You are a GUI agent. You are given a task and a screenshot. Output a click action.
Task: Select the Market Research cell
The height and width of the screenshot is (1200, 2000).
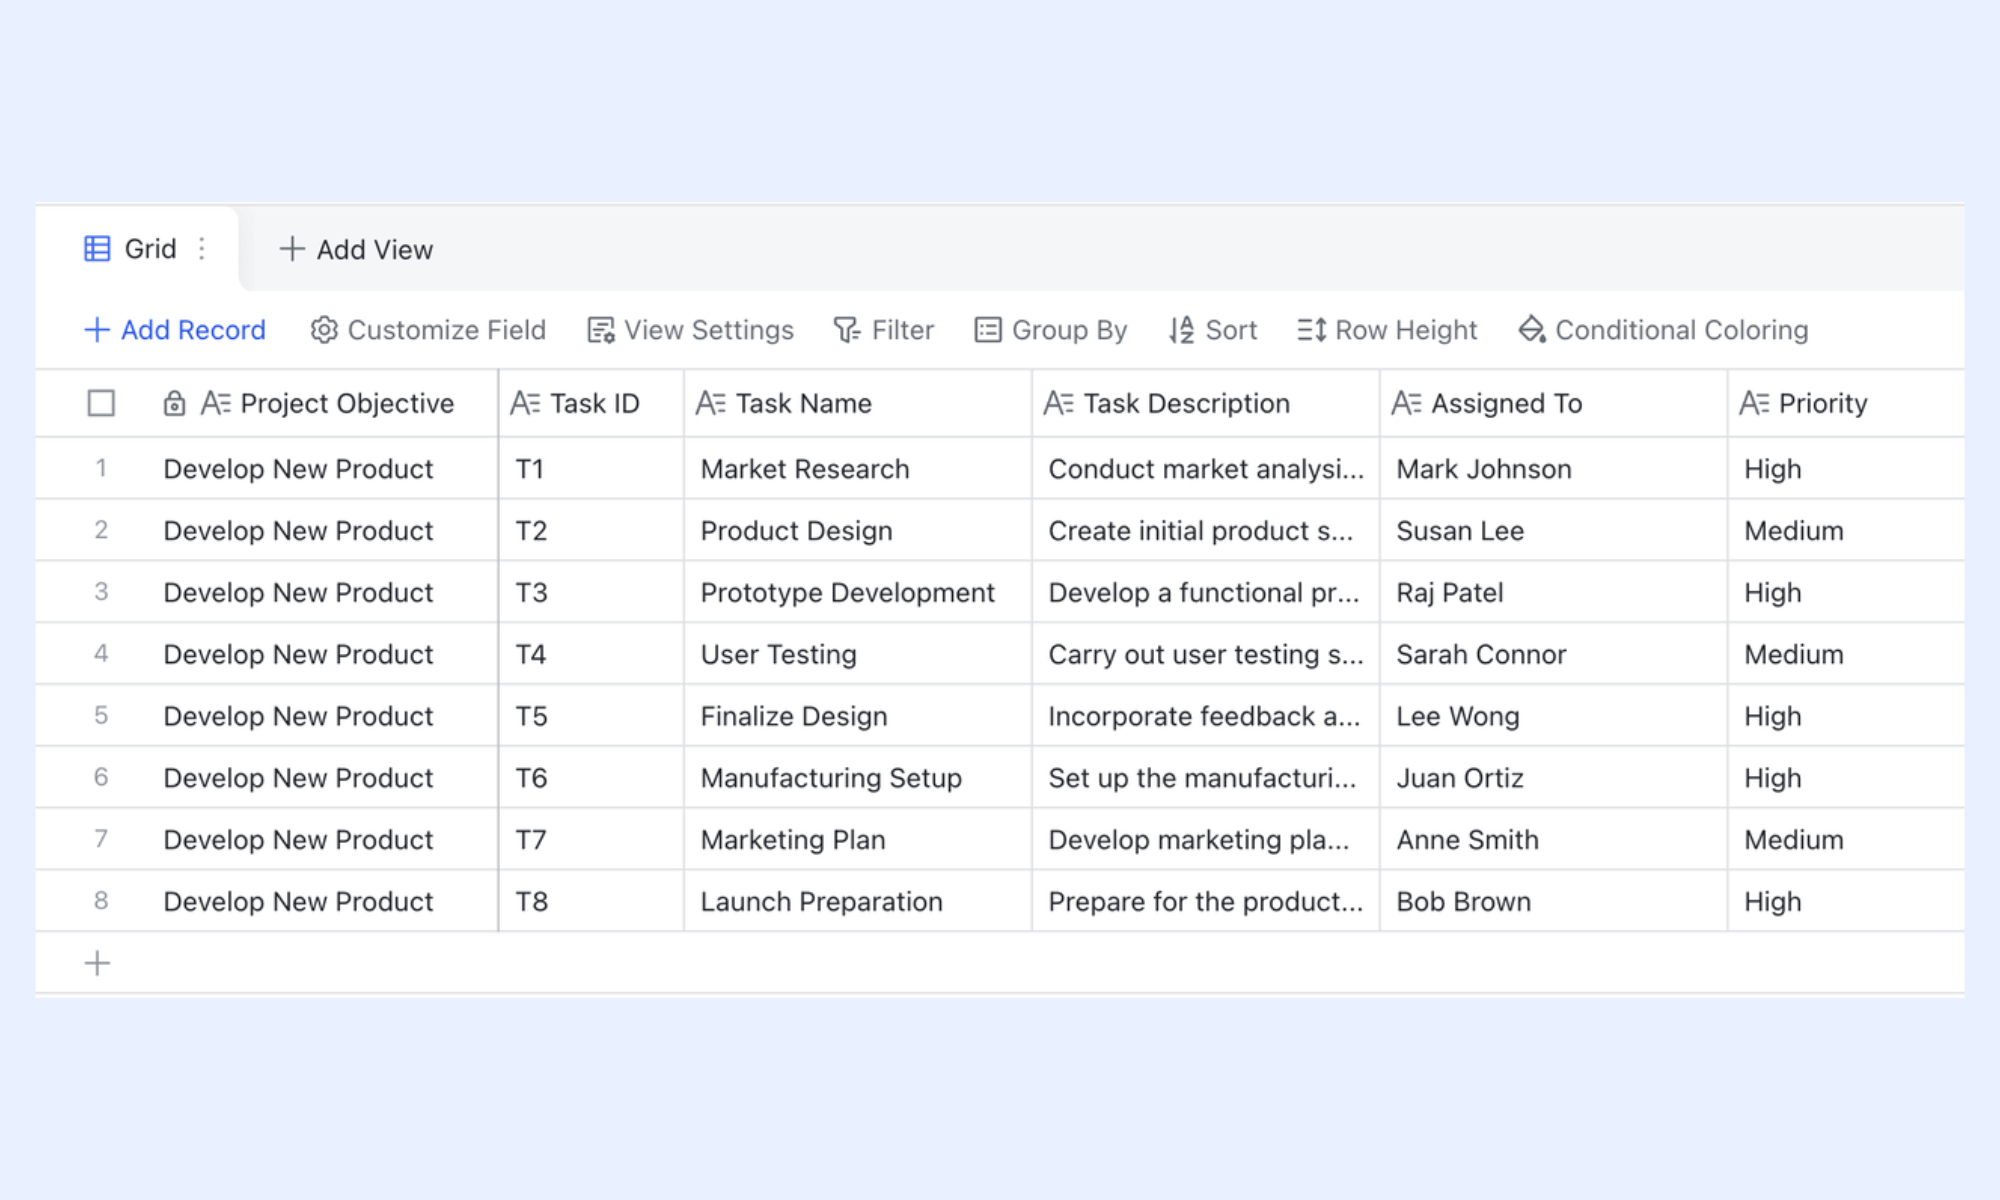coord(858,469)
